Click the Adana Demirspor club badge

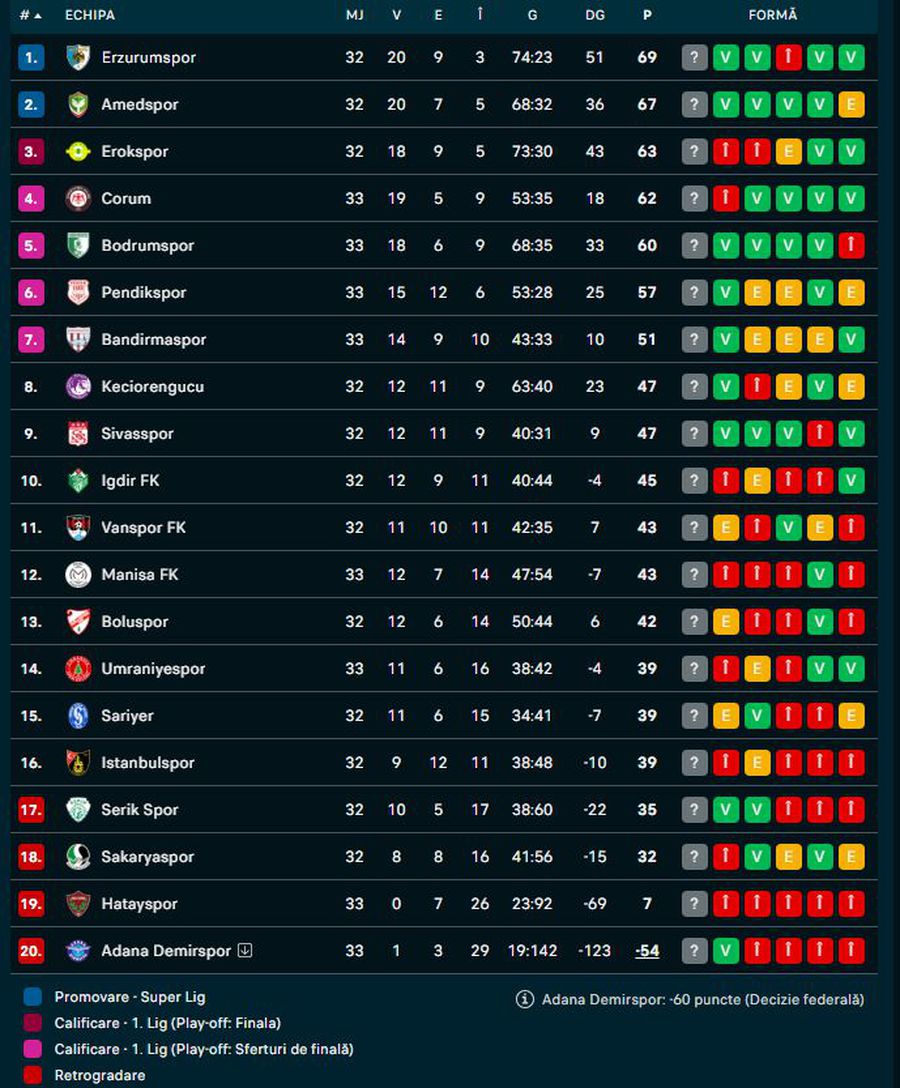[x=78, y=951]
